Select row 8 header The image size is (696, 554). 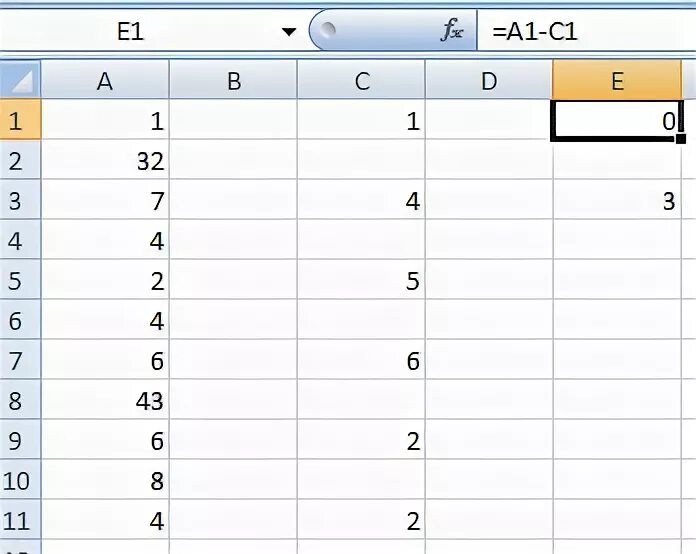tap(20, 400)
